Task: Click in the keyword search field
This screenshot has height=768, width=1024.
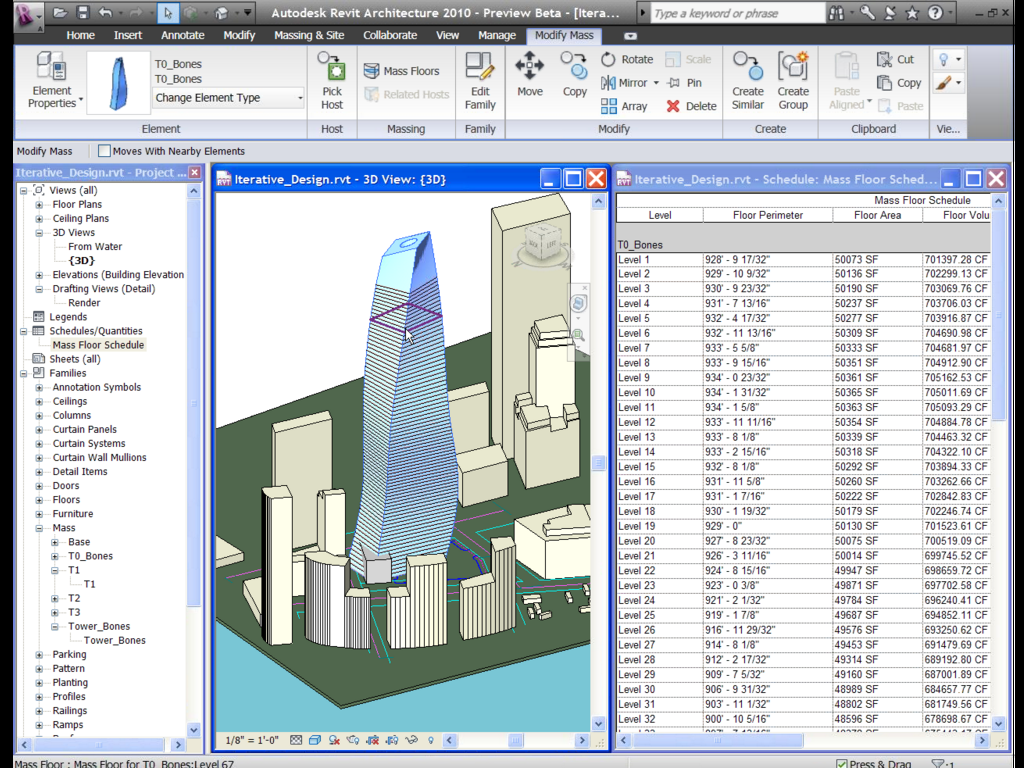Action: tap(734, 13)
